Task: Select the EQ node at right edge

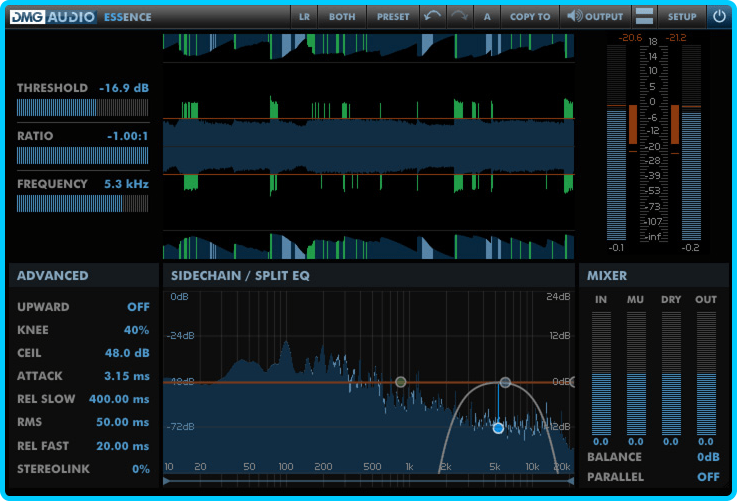Action: (x=572, y=382)
